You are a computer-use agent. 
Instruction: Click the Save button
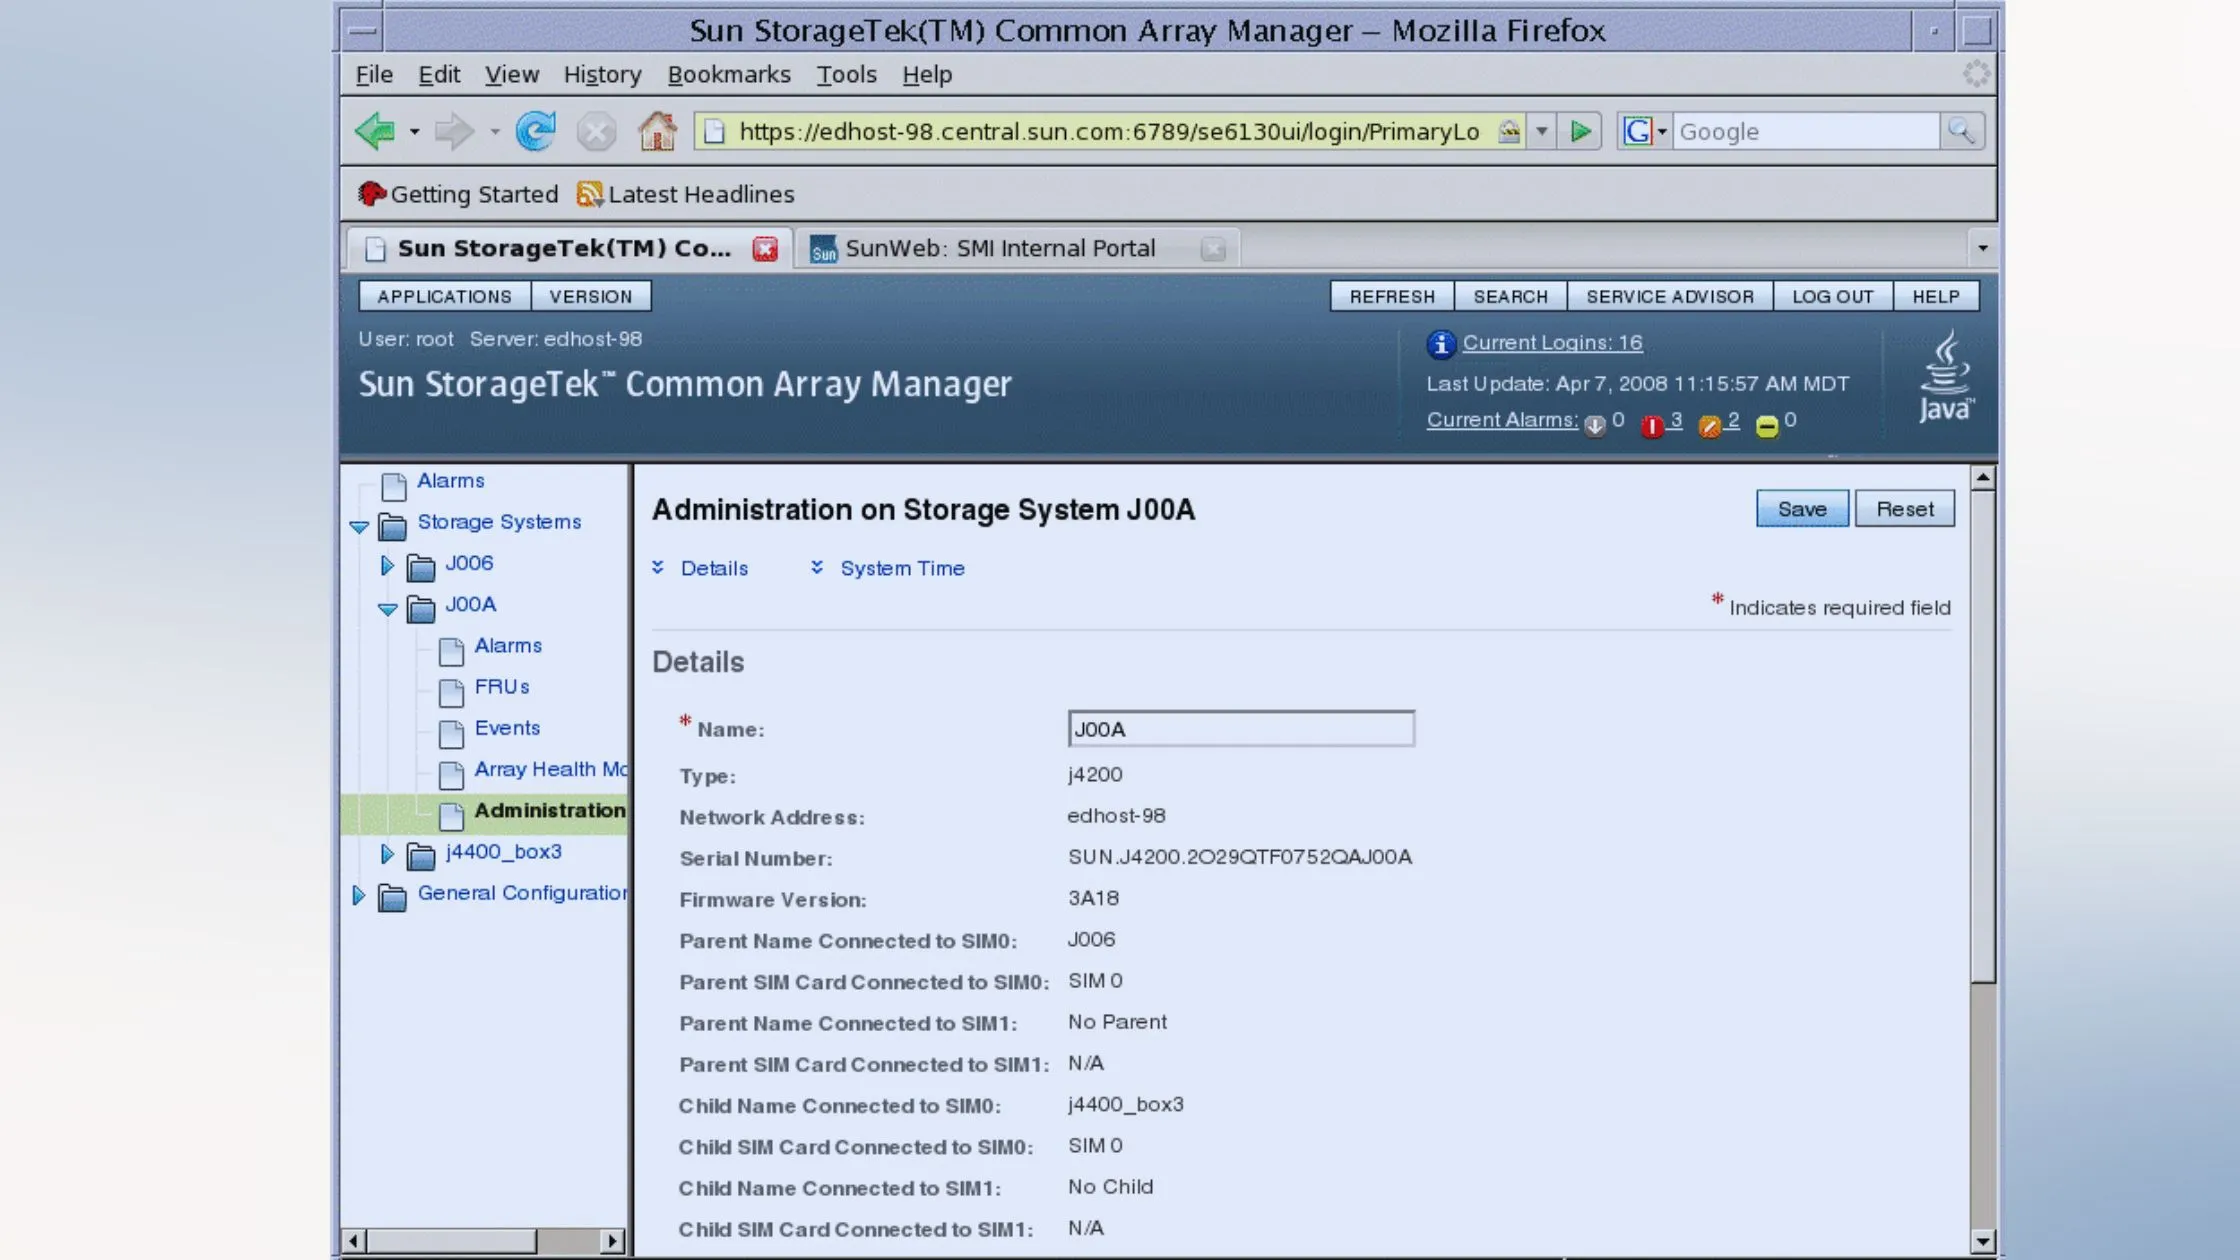point(1802,509)
